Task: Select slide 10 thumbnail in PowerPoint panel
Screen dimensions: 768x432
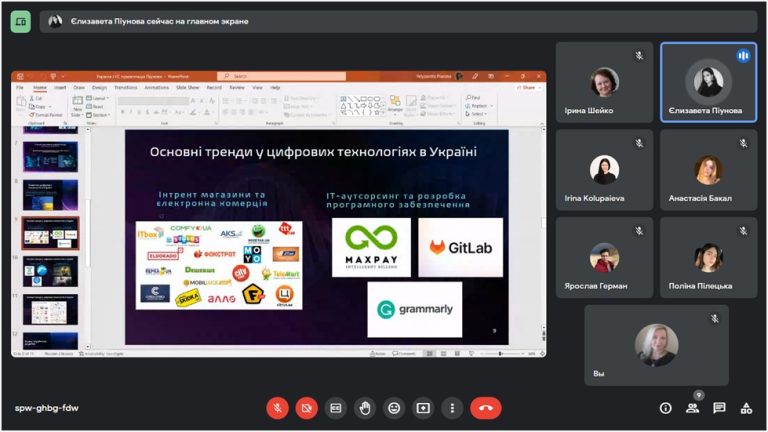Action: 50,271
